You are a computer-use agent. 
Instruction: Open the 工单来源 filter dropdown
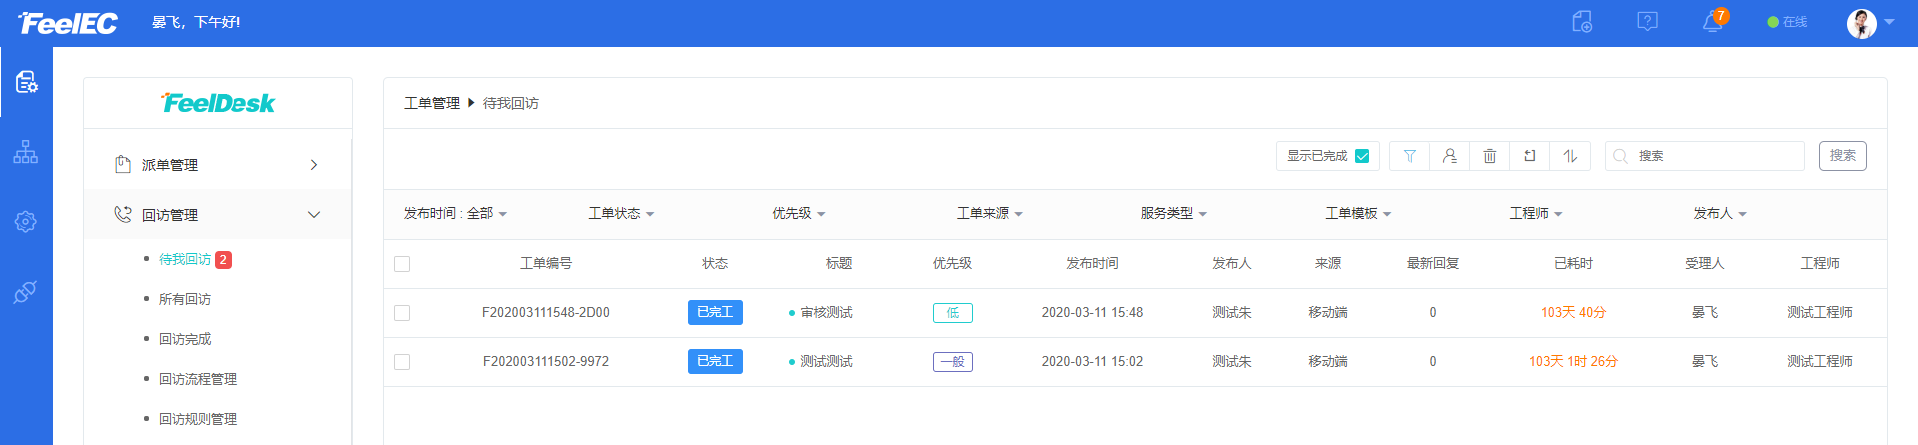(x=989, y=213)
